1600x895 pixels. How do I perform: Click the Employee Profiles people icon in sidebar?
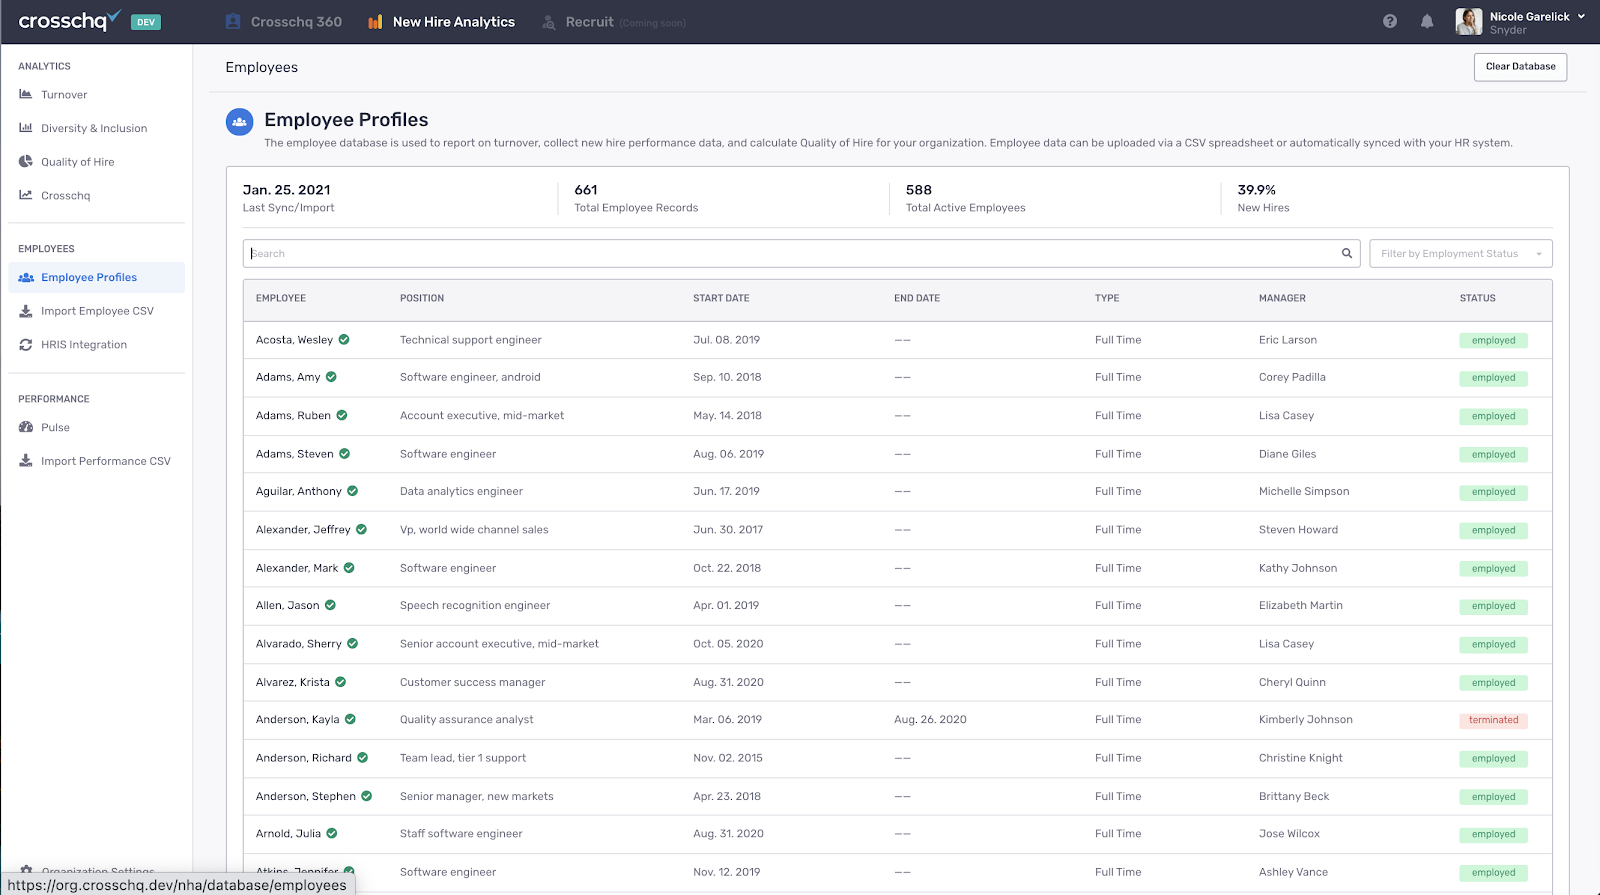click(26, 277)
